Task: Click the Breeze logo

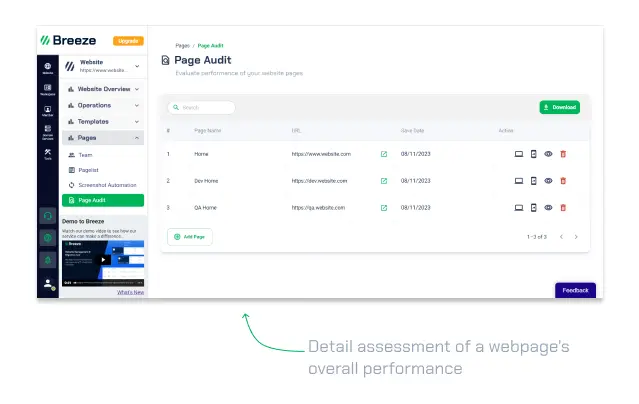Action: point(68,40)
